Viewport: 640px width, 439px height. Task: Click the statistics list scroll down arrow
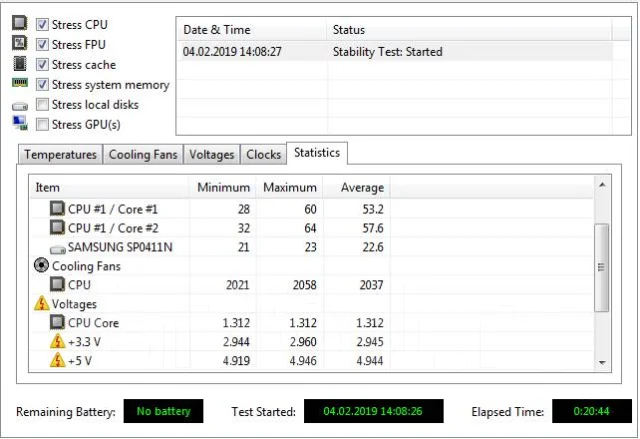602,363
